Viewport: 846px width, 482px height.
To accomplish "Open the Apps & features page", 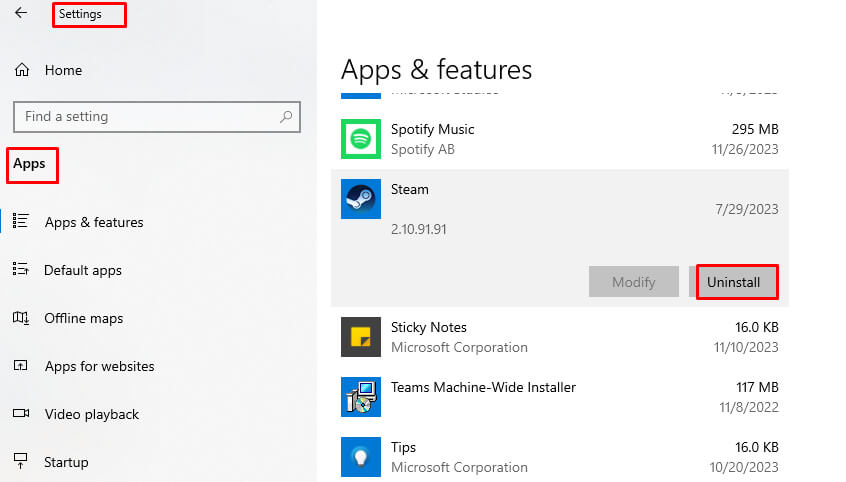I will 94,222.
